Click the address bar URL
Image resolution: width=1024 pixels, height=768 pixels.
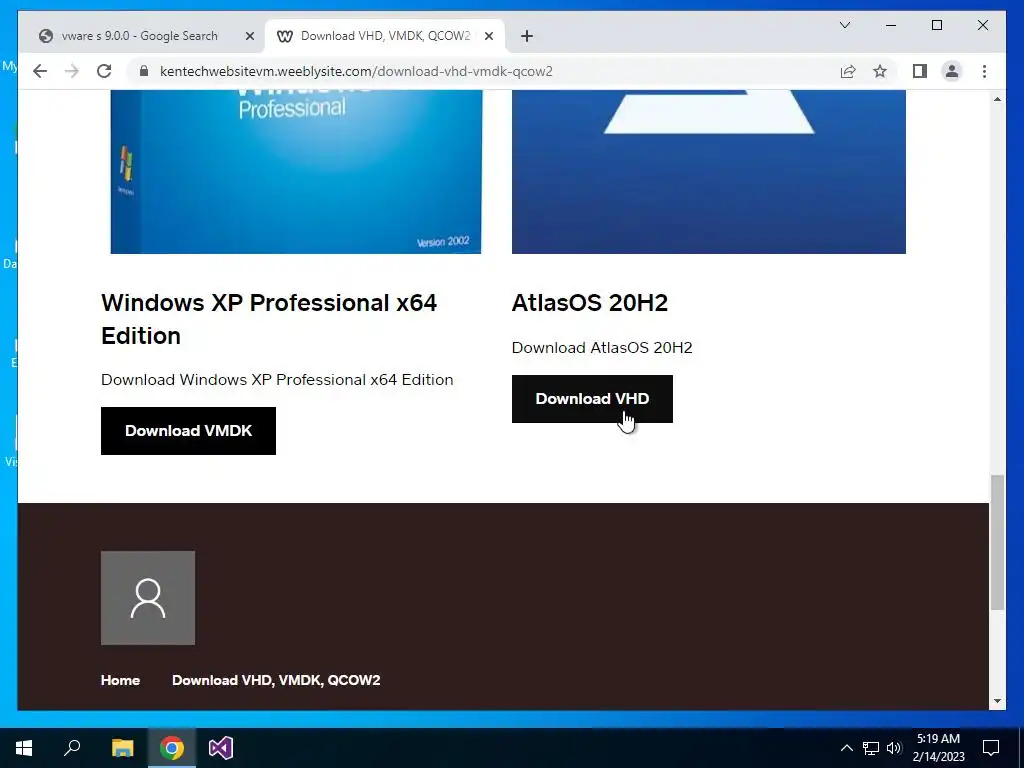(x=356, y=71)
